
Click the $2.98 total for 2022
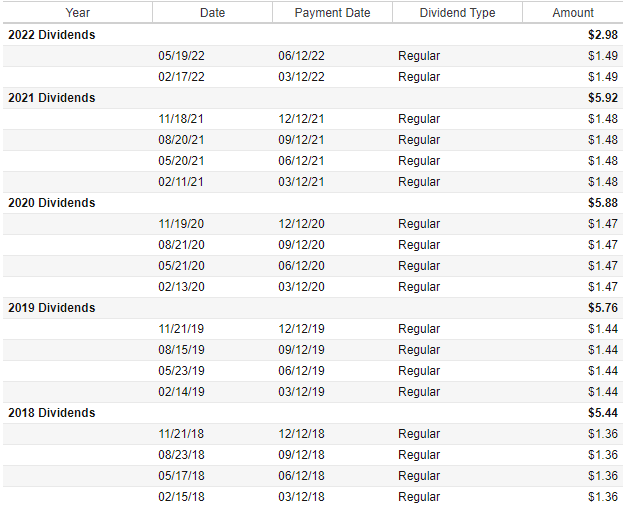tap(603, 35)
